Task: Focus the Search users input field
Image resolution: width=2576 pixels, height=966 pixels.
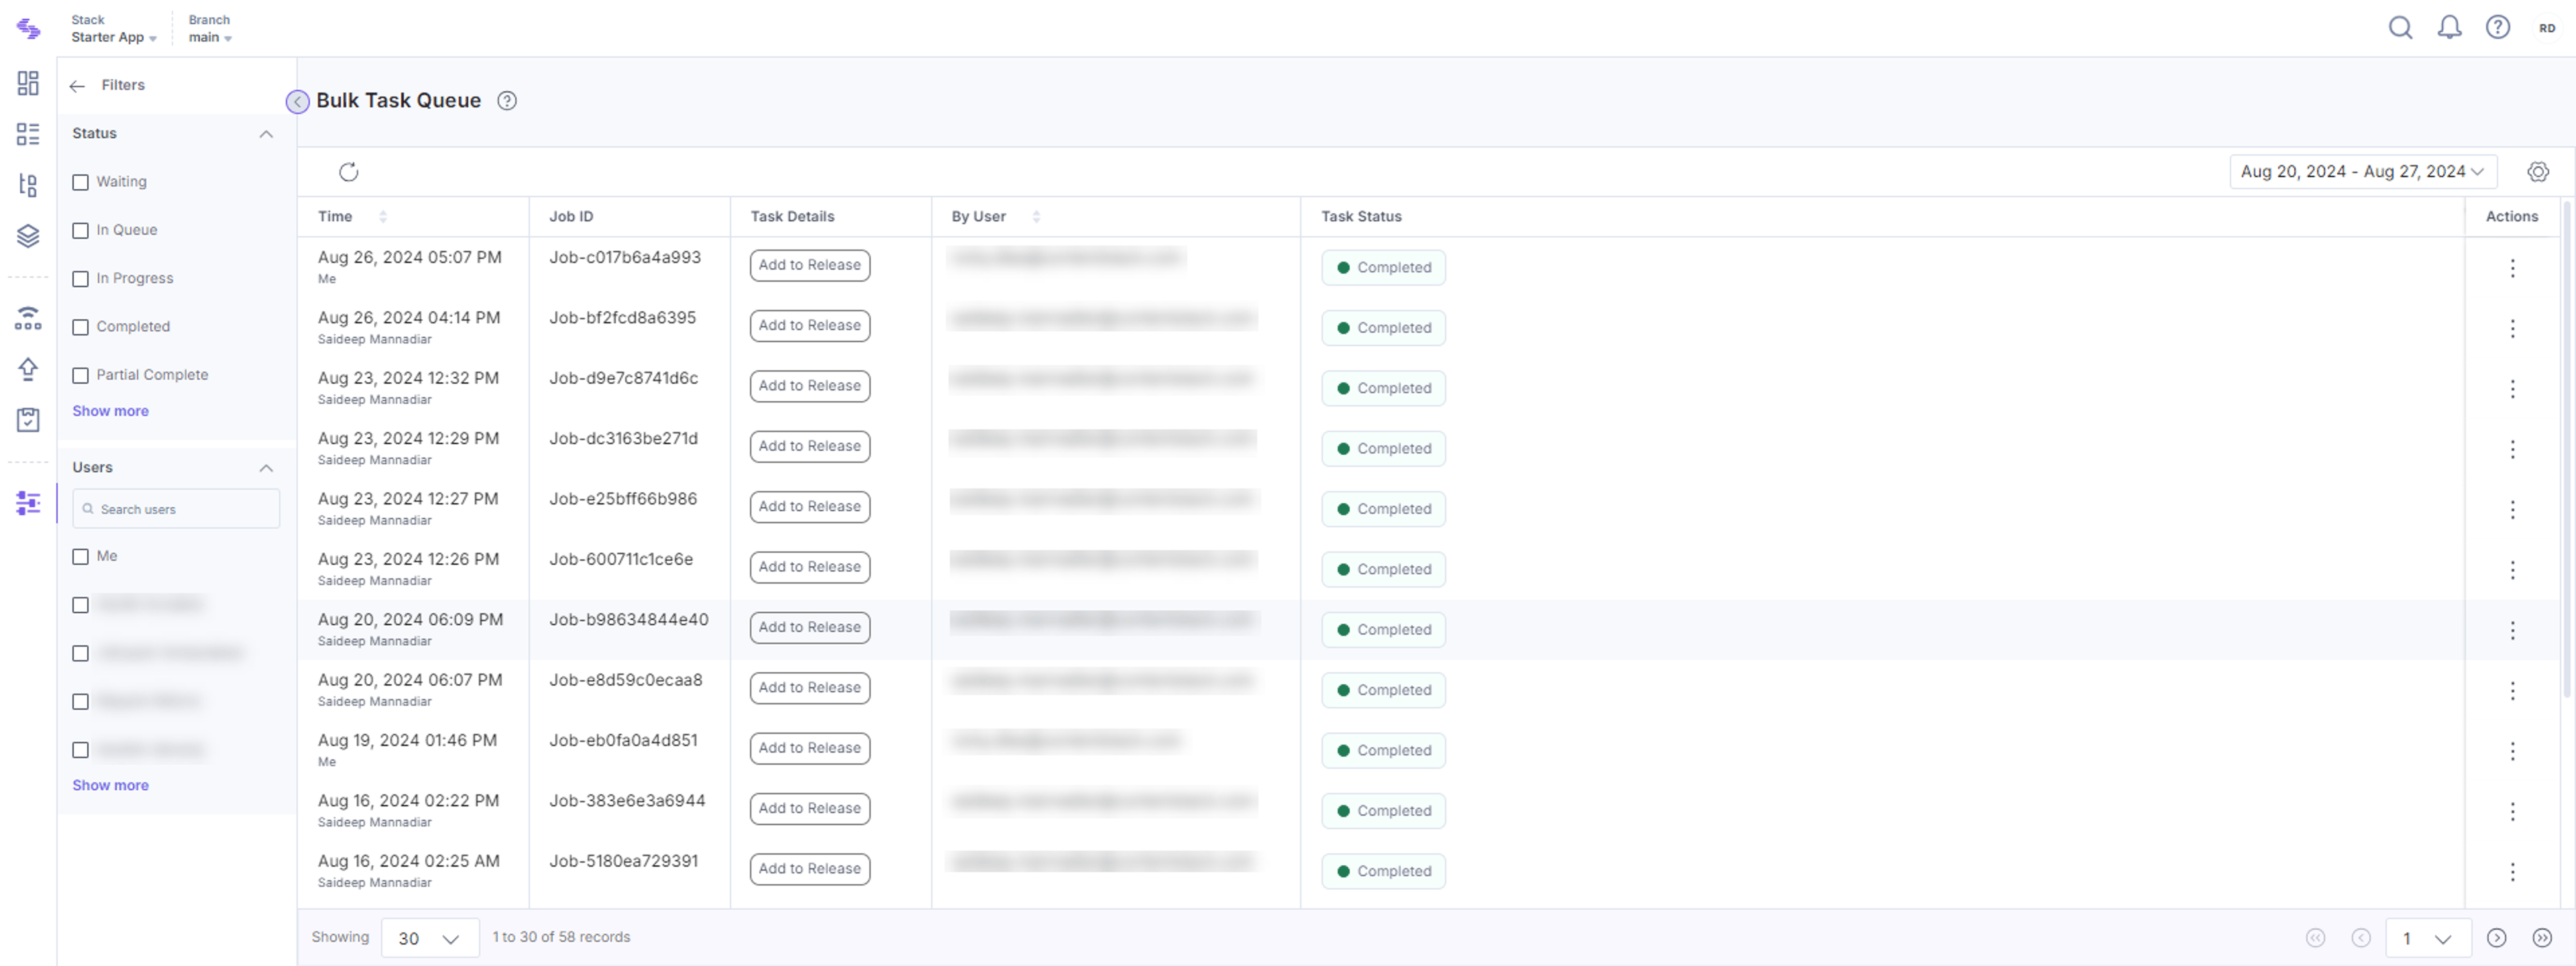Action: pyautogui.click(x=176, y=509)
